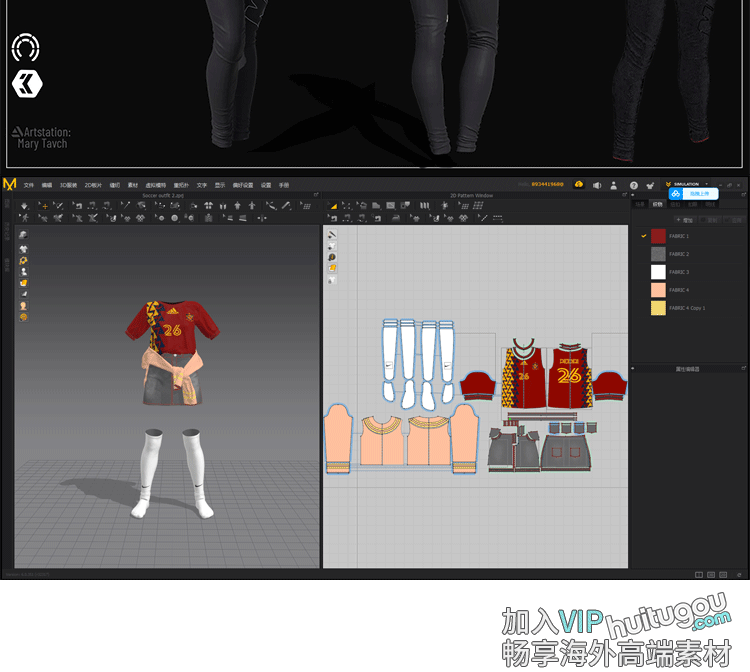Toggle the checkmark next to FABRIC 1
The image size is (750, 672).
point(643,236)
